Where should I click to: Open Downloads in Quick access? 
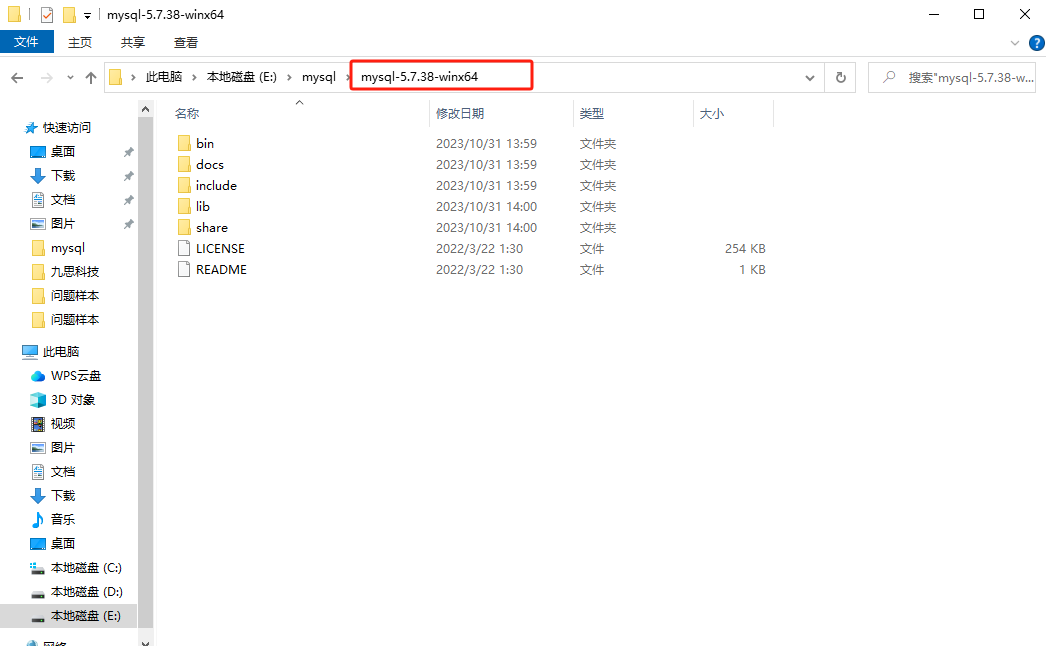(x=63, y=176)
